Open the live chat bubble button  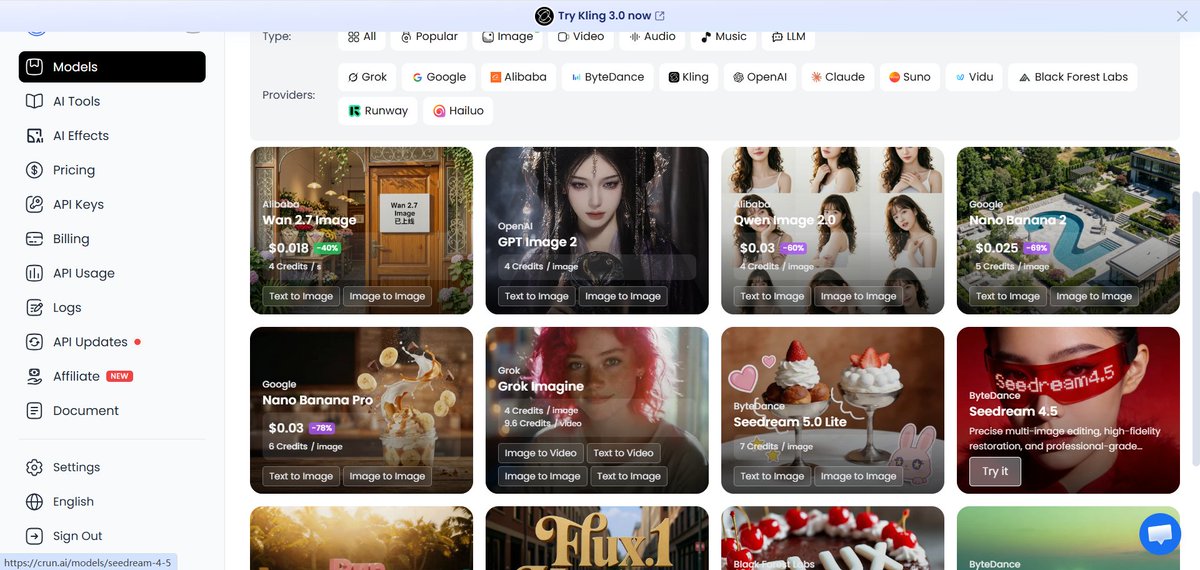point(1160,534)
